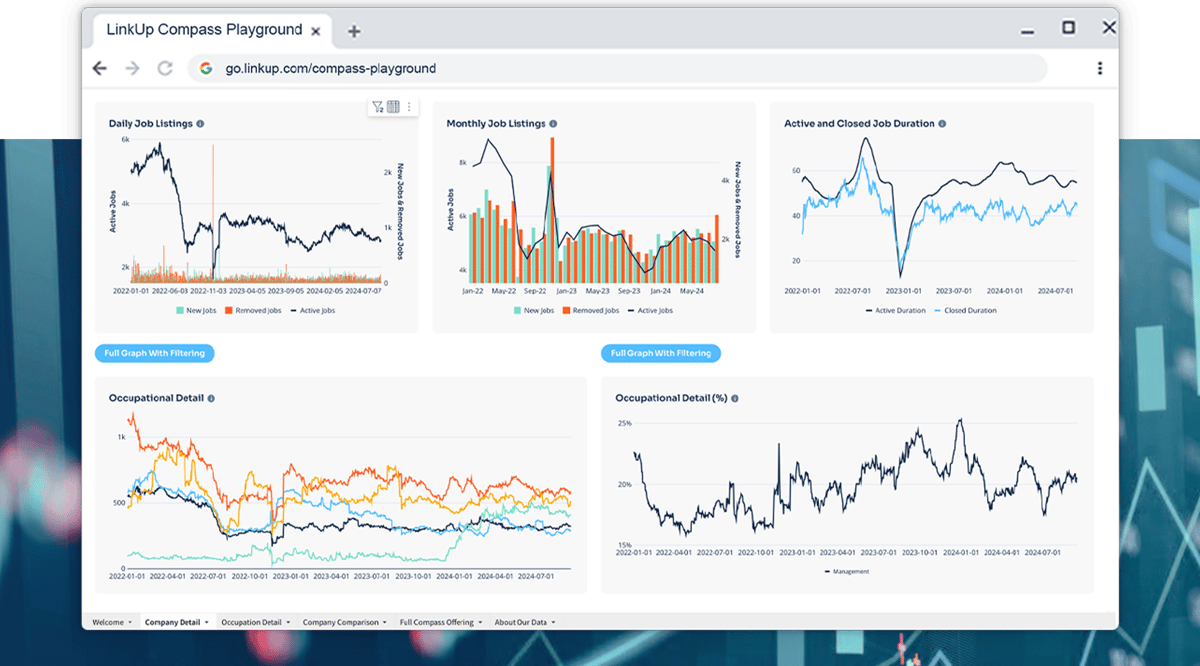Toggle the Active Duration legend entry
The height and width of the screenshot is (666, 1200).
coord(896,311)
